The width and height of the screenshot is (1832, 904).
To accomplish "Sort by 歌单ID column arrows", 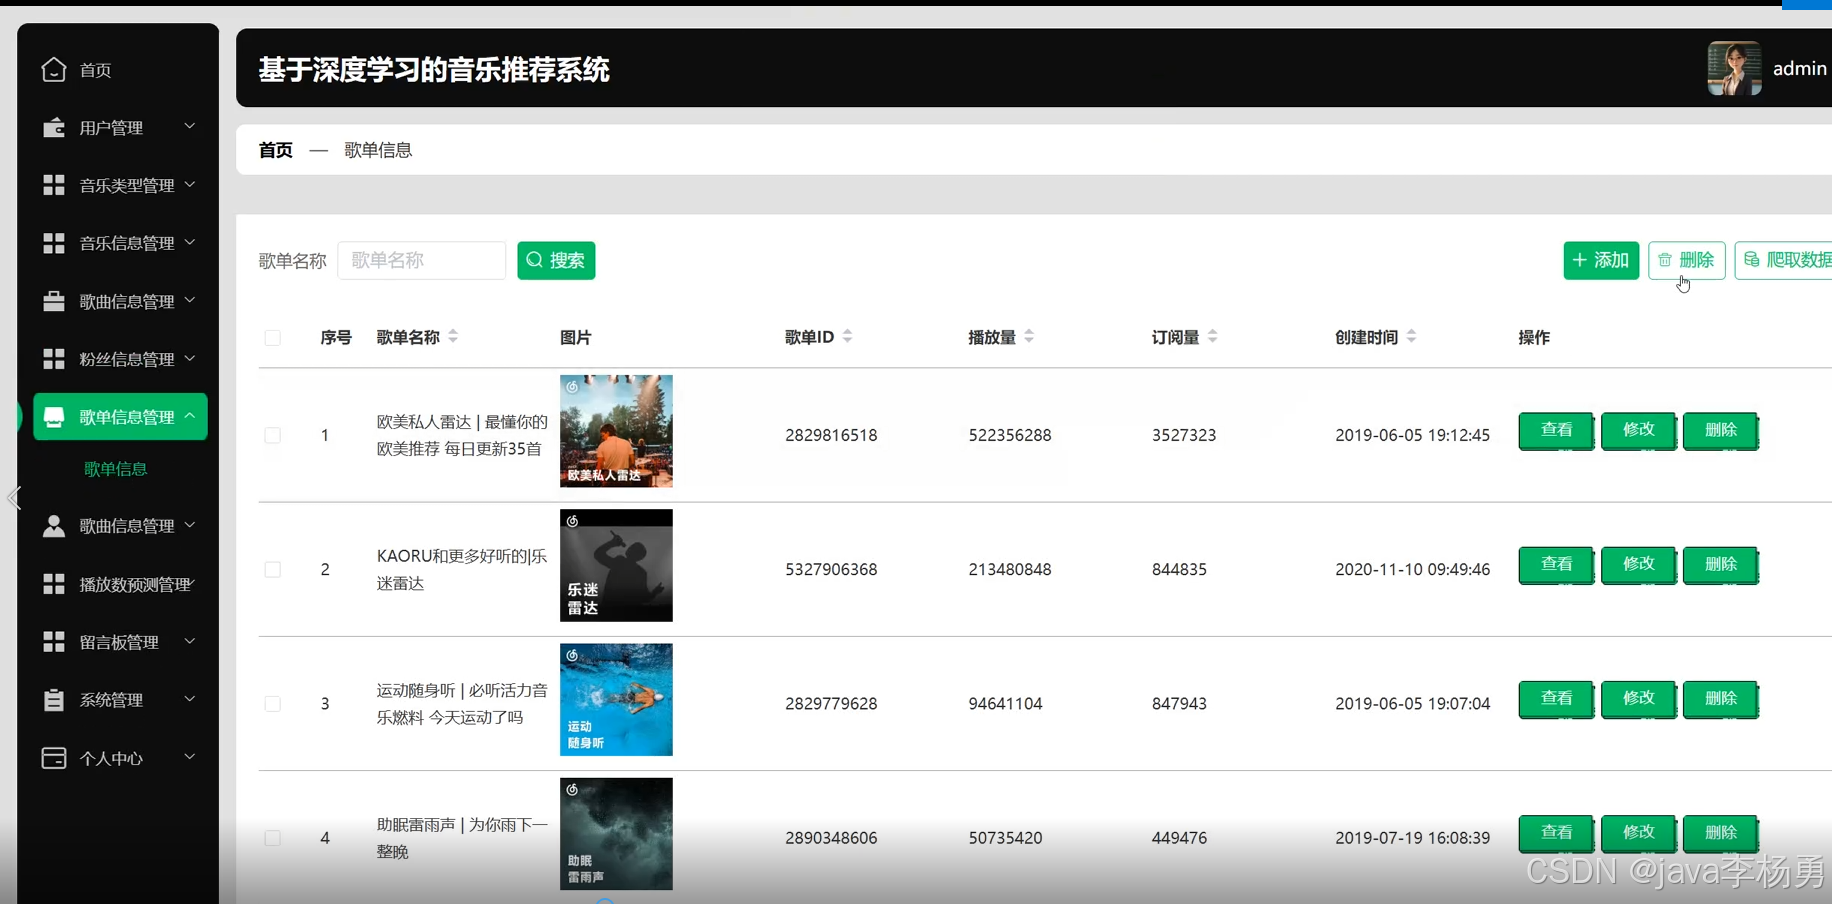I will tap(847, 336).
